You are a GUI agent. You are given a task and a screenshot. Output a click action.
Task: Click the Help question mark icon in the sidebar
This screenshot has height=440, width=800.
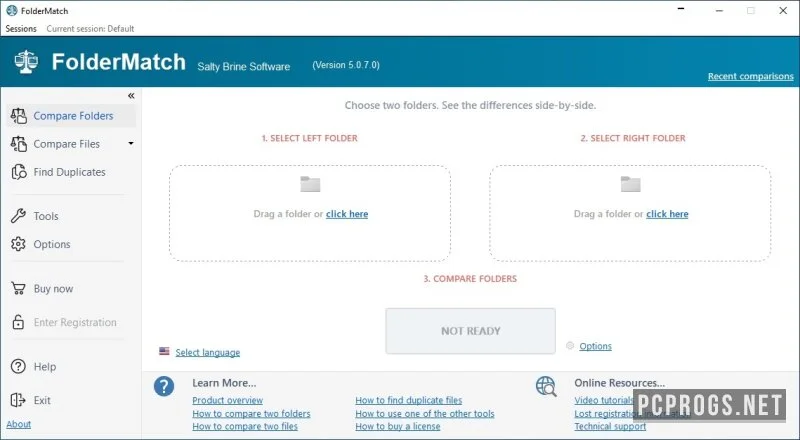(18, 366)
